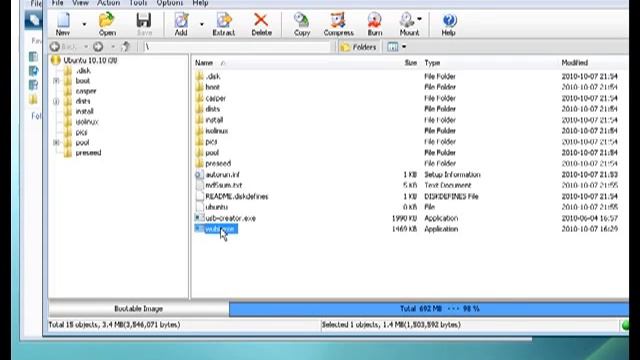Click the Copy disc toolbar icon
Screen dimensions: 640x360
tap(302, 24)
